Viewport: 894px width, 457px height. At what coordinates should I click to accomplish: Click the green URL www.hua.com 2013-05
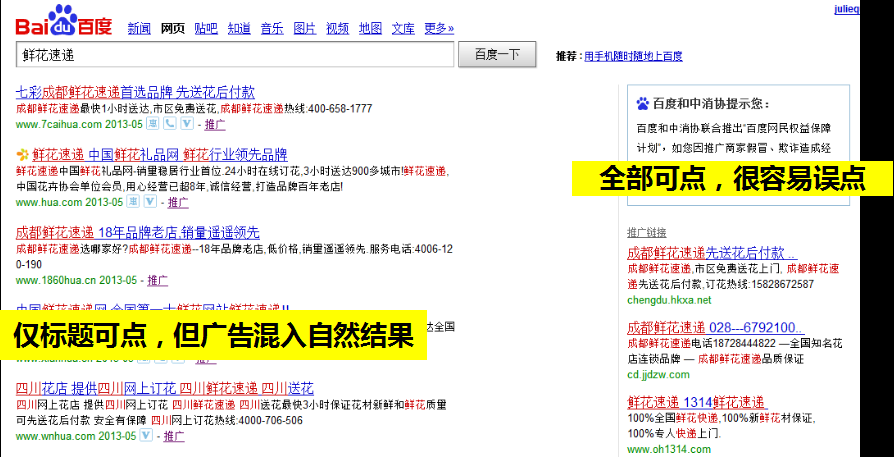70,202
